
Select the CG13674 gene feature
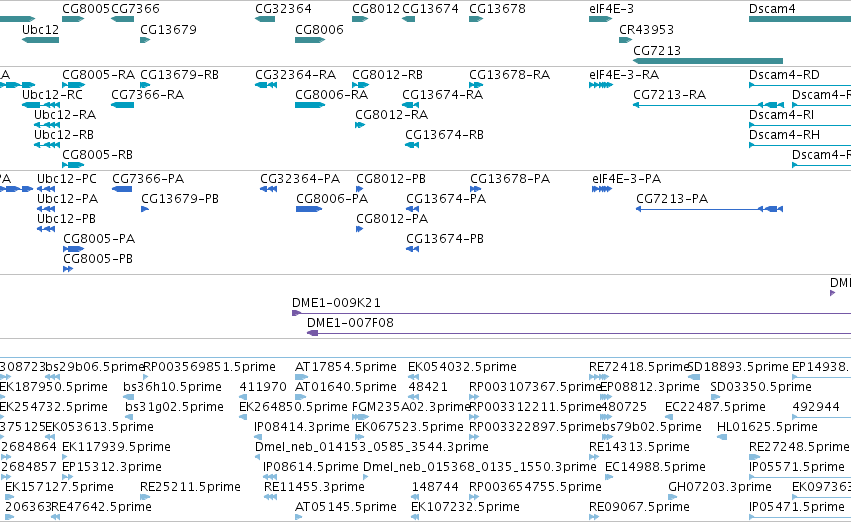(408, 19)
